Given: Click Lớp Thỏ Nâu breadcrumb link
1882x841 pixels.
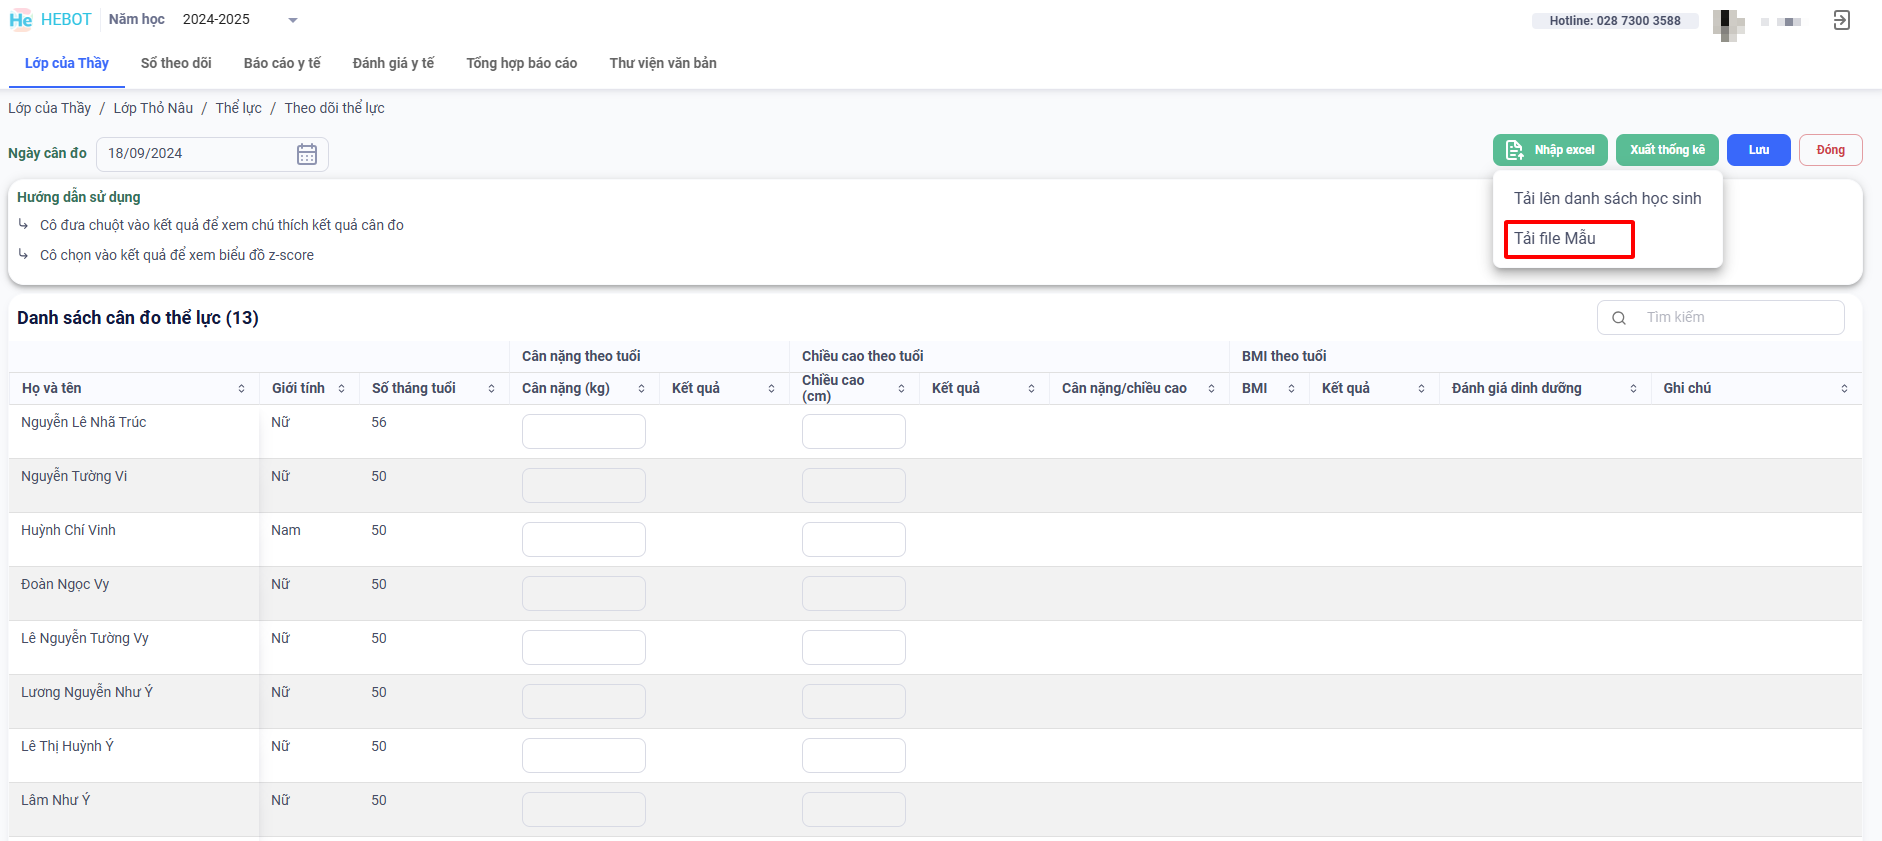Looking at the screenshot, I should click(x=153, y=108).
